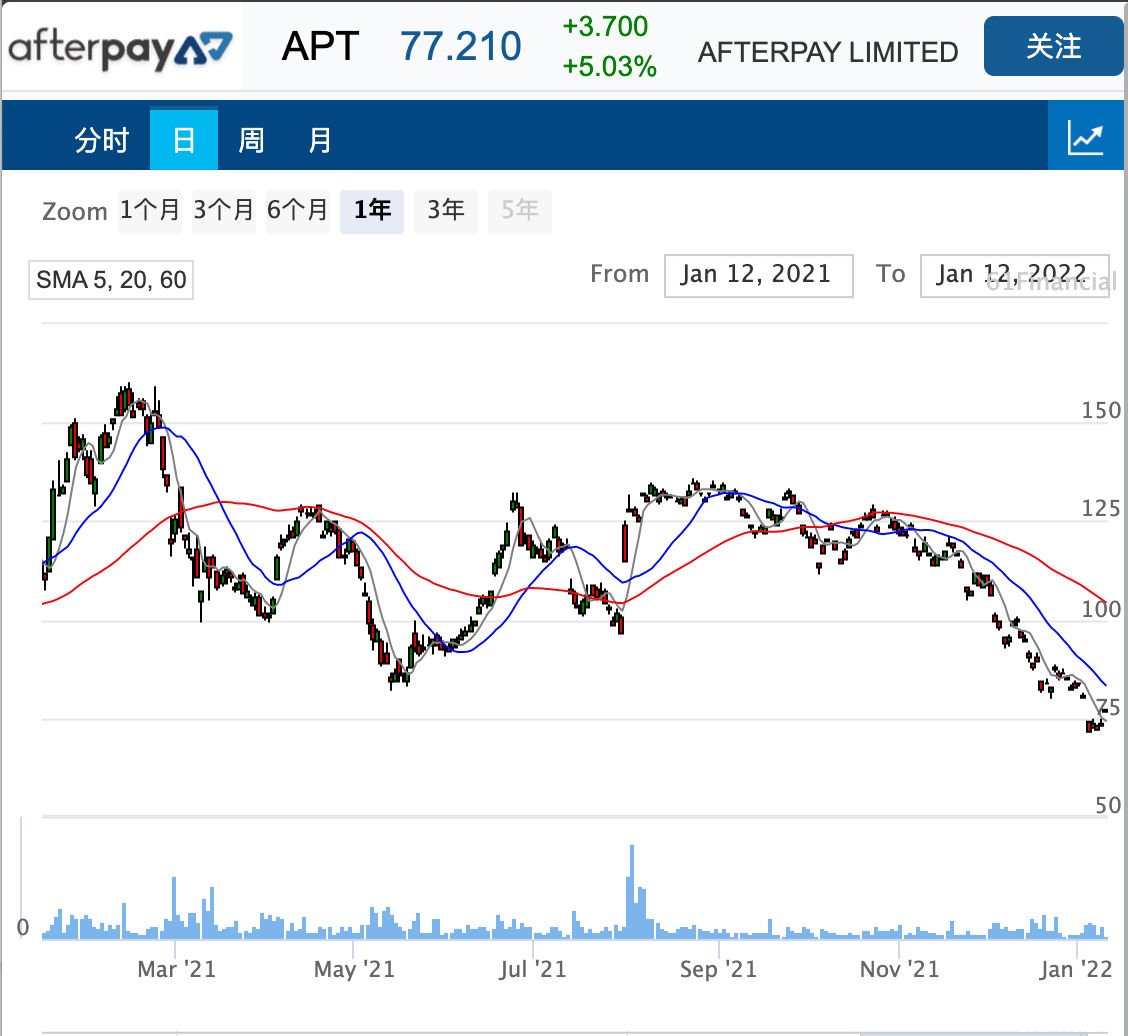Click the Jul '21 axis label
Image resolution: width=1128 pixels, height=1036 pixels.
tap(533, 969)
